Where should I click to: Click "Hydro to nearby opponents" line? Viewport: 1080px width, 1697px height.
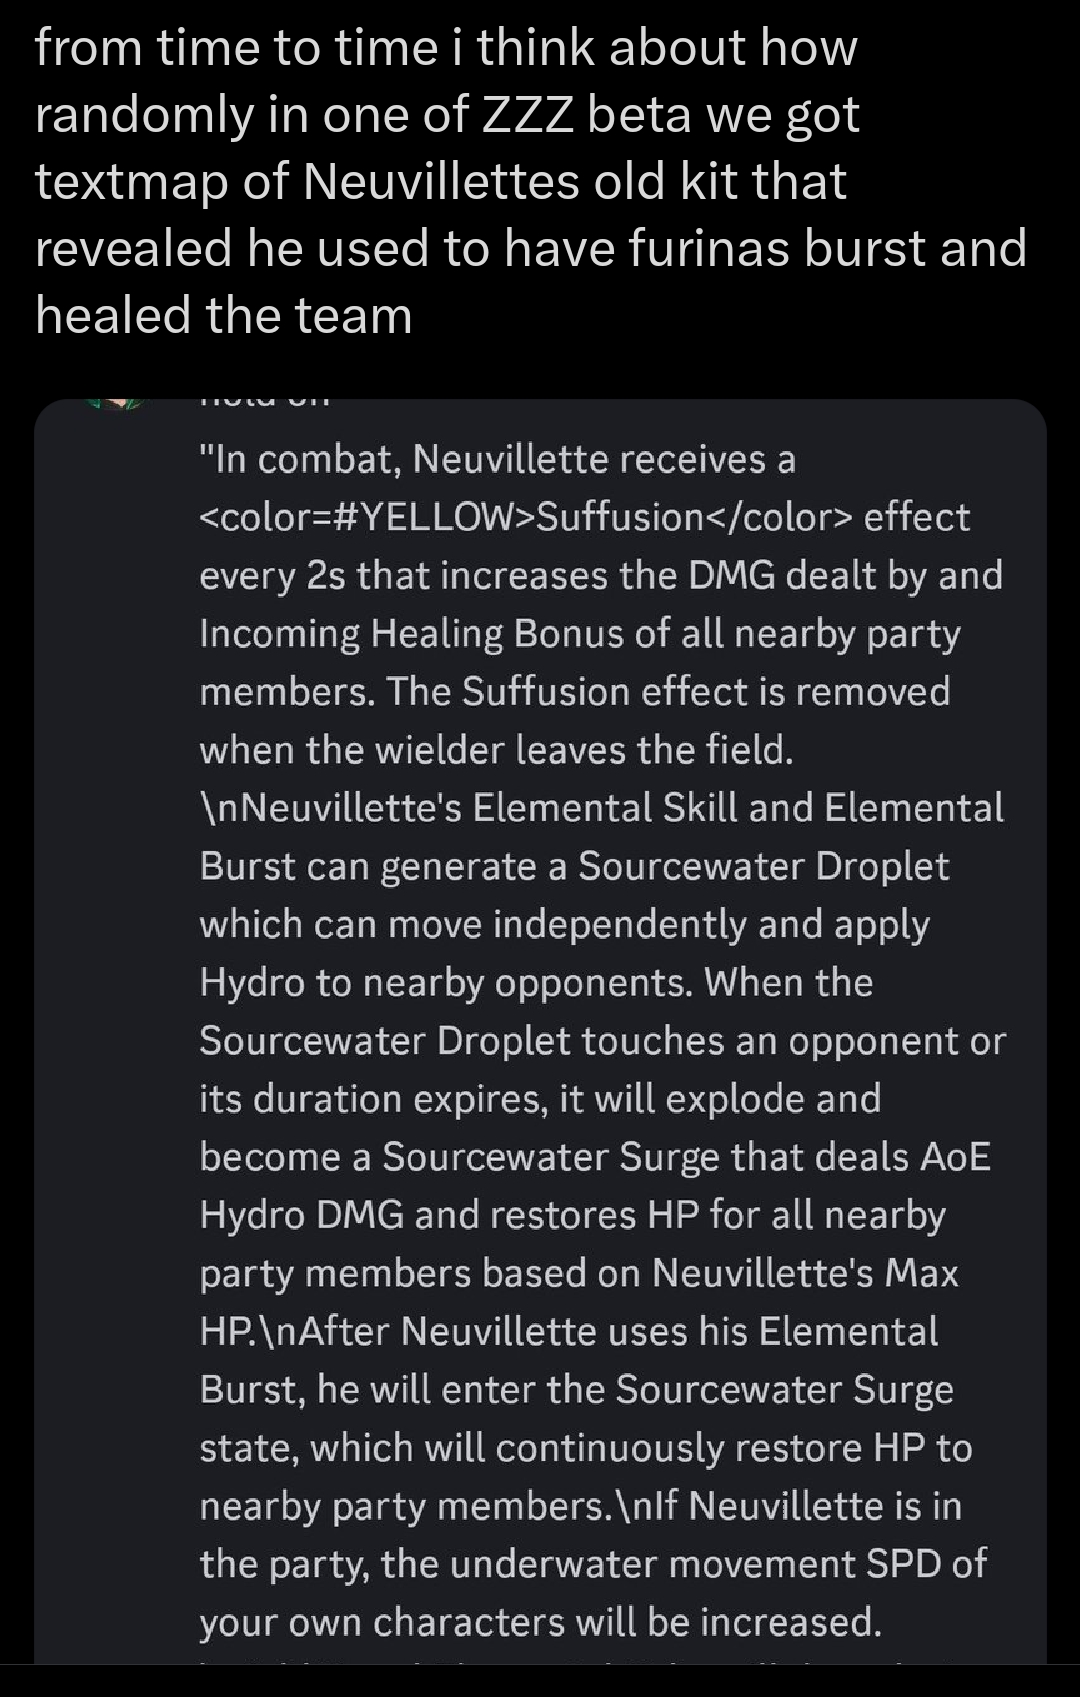pos(536,983)
